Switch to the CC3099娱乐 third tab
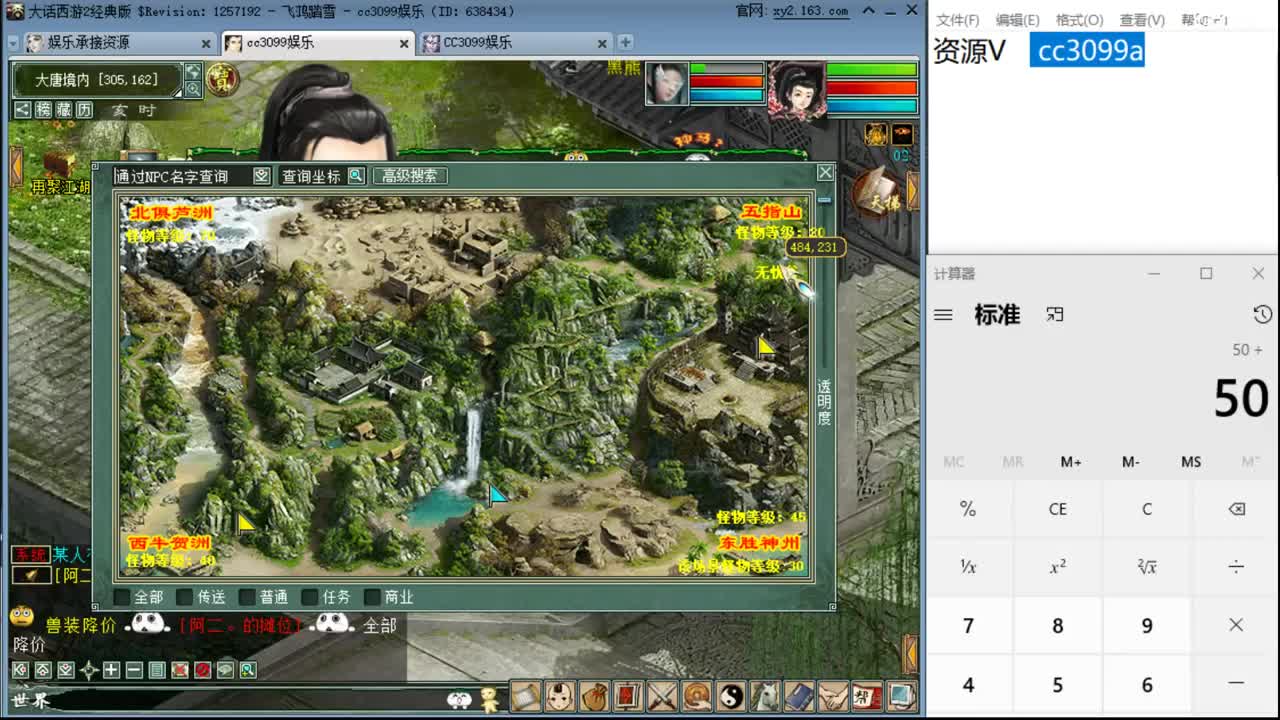Image resolution: width=1280 pixels, height=720 pixels. coord(515,43)
